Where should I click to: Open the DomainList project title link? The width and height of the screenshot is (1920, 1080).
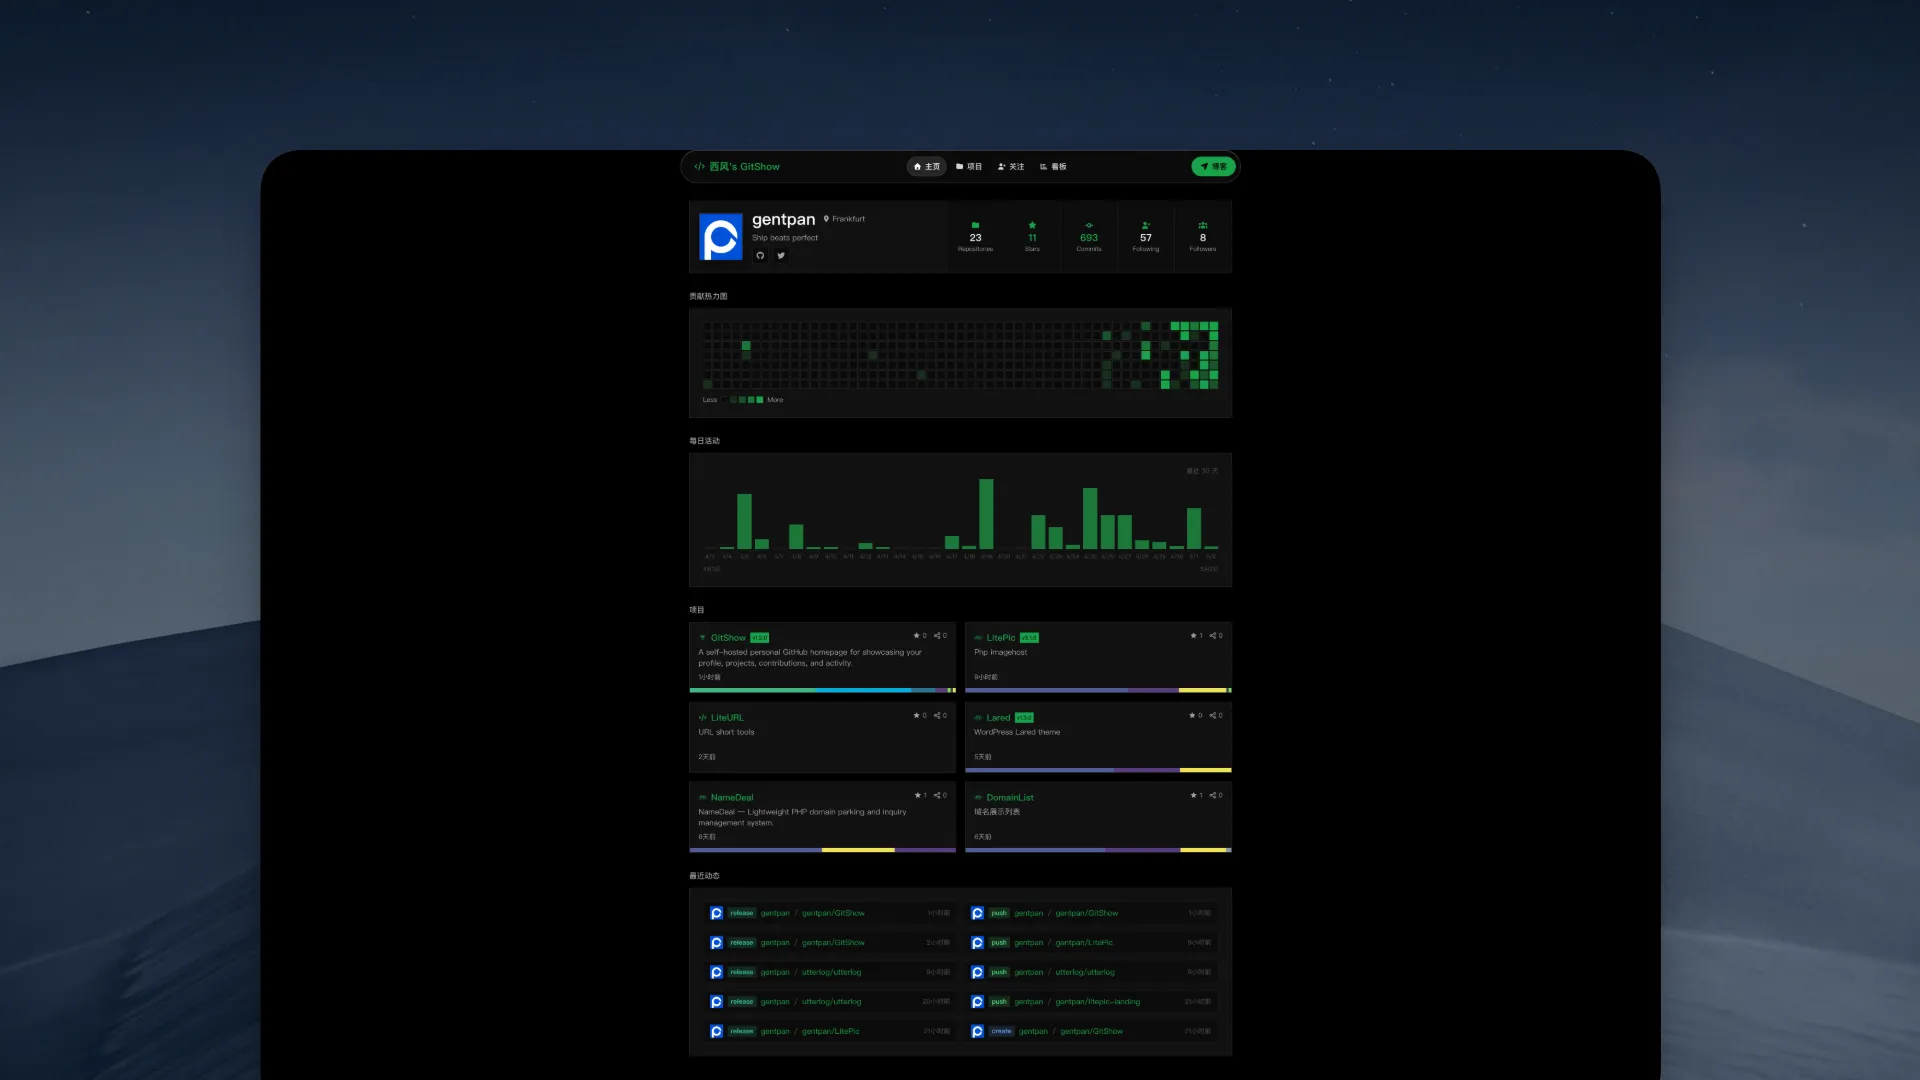[1010, 798]
